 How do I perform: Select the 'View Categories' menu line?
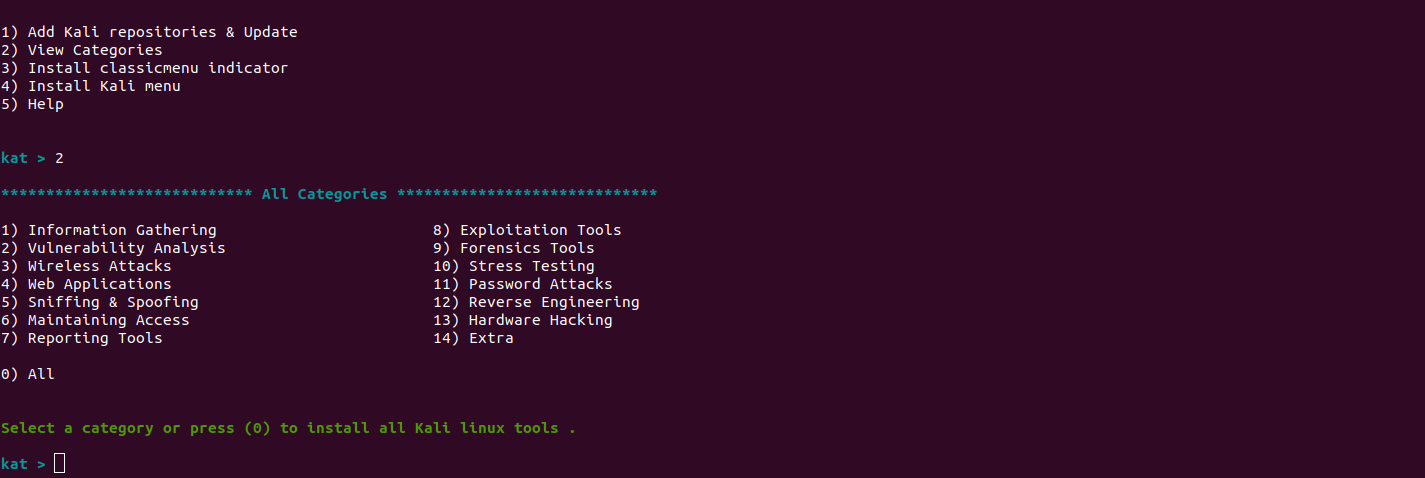tap(81, 50)
